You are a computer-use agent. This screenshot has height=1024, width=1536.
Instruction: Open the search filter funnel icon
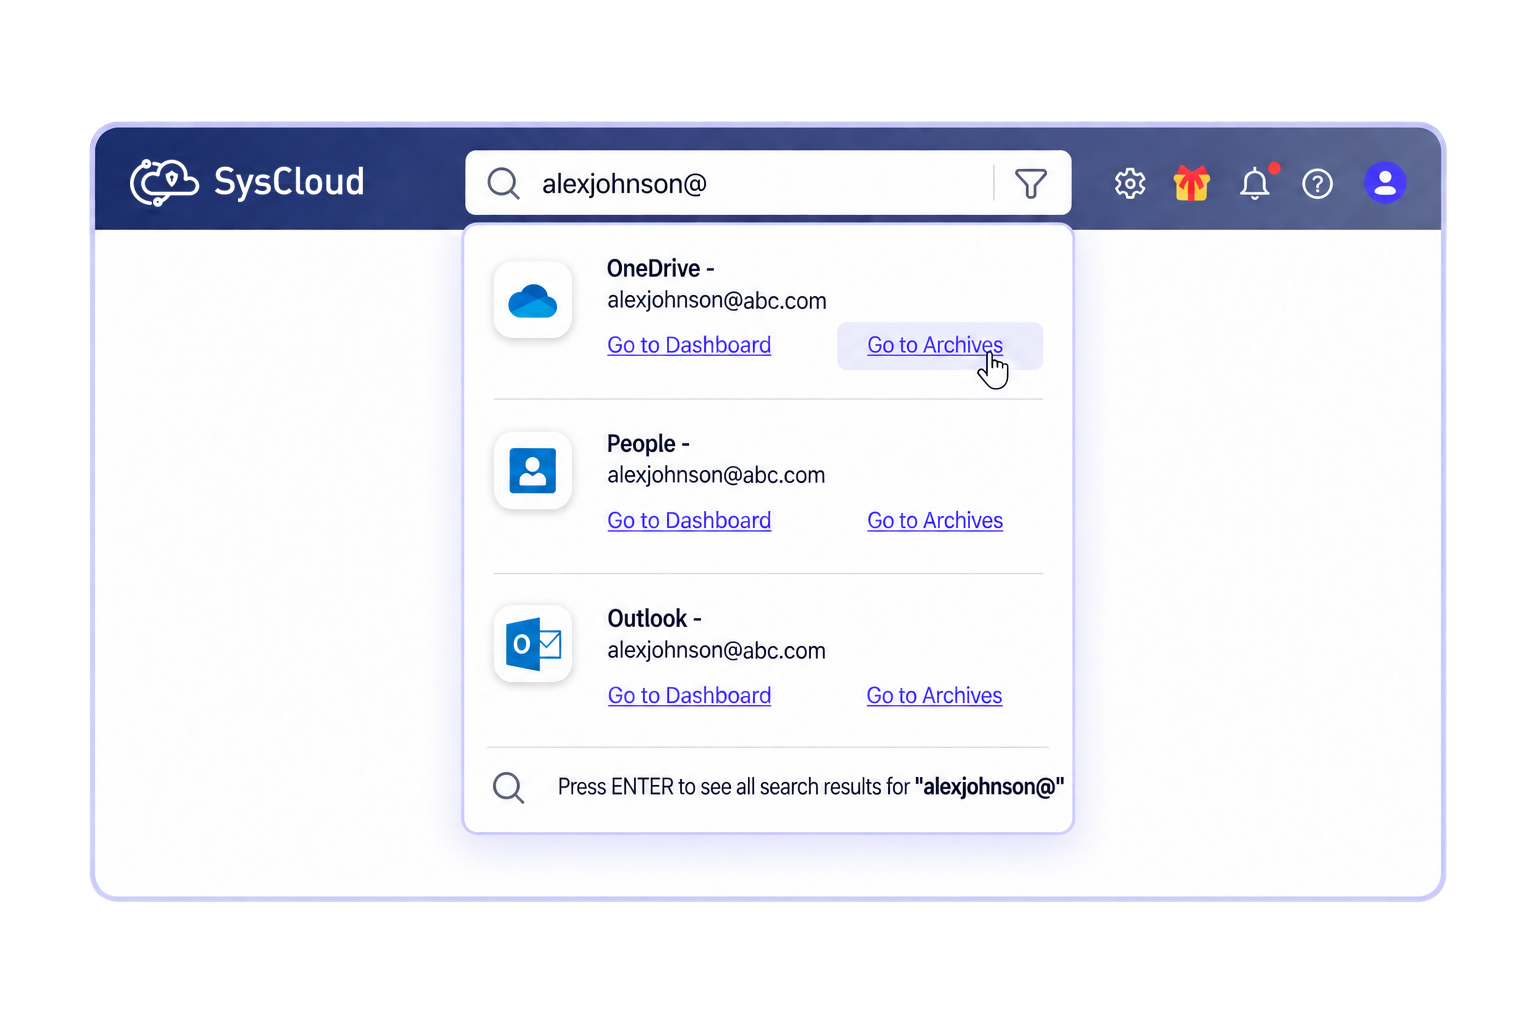[x=1030, y=183]
